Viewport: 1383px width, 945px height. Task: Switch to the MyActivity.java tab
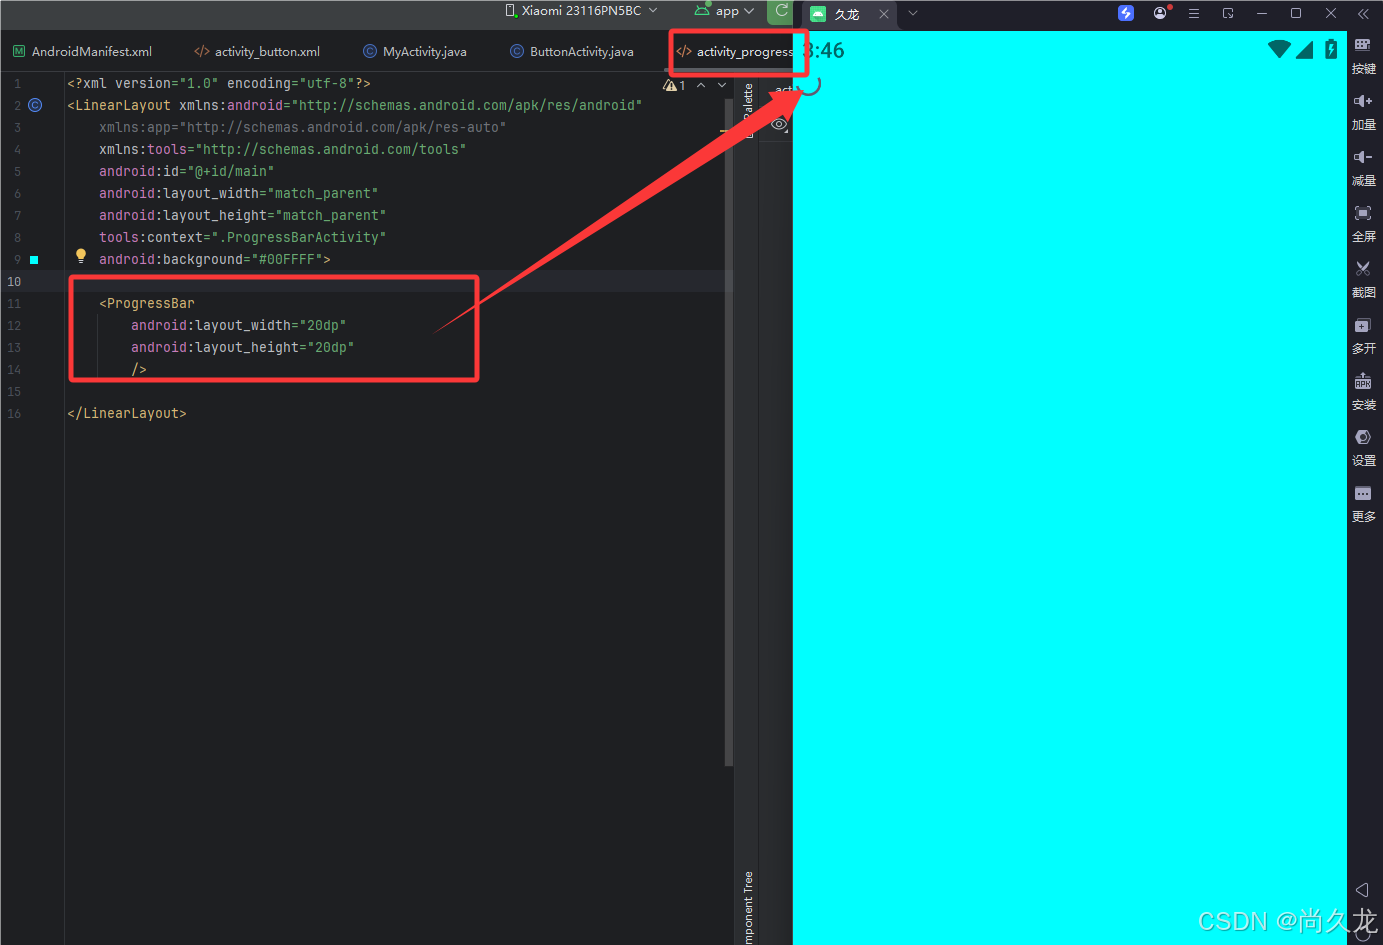point(415,51)
